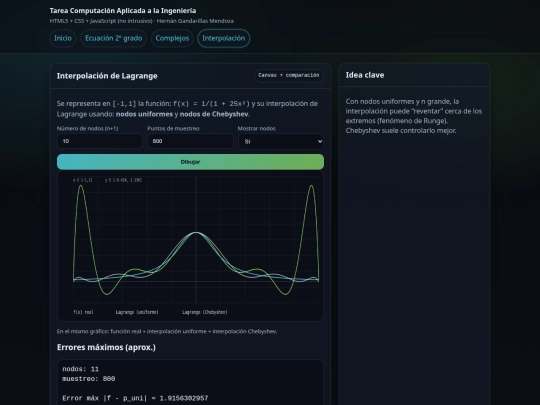Click the Mostrar nodos label
This screenshot has height=405, width=540.
(x=257, y=128)
